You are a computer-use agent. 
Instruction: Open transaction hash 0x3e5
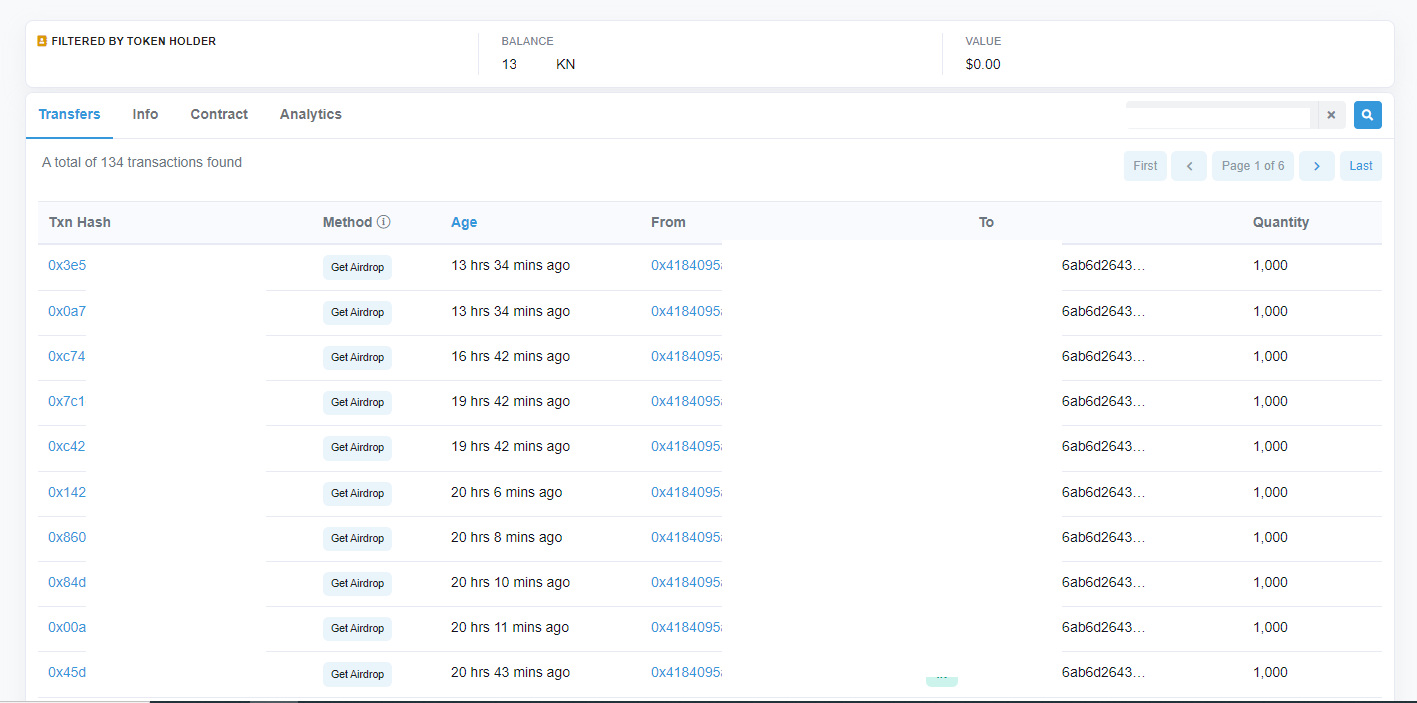click(67, 265)
